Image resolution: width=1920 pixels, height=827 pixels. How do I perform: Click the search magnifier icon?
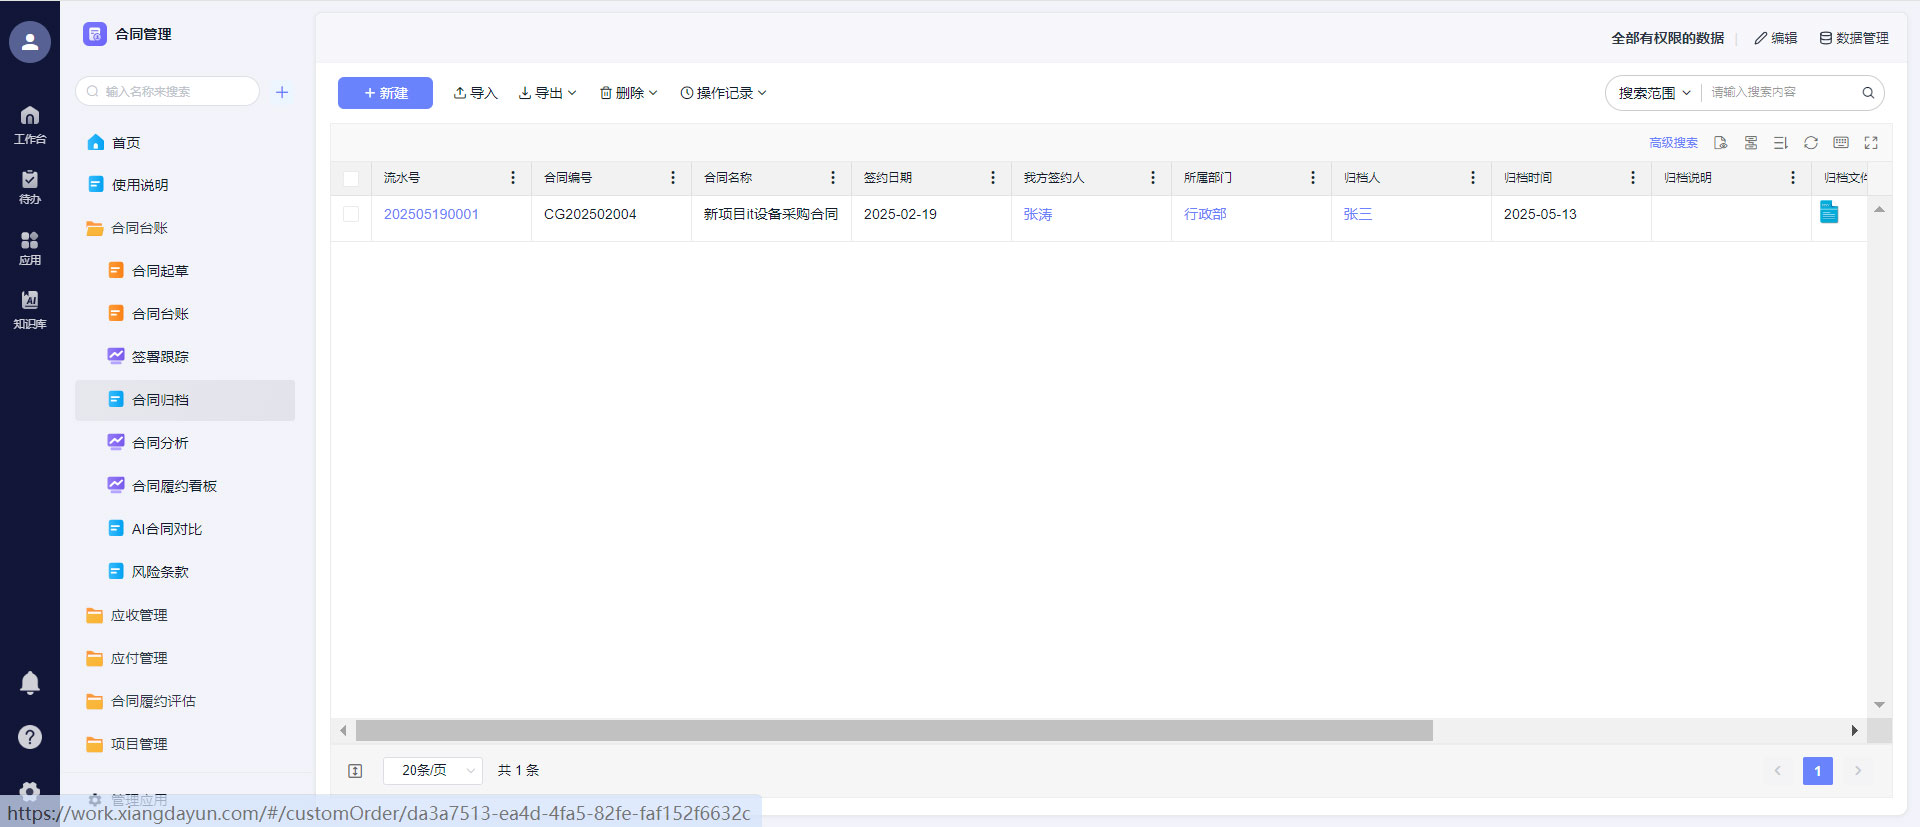click(1868, 93)
